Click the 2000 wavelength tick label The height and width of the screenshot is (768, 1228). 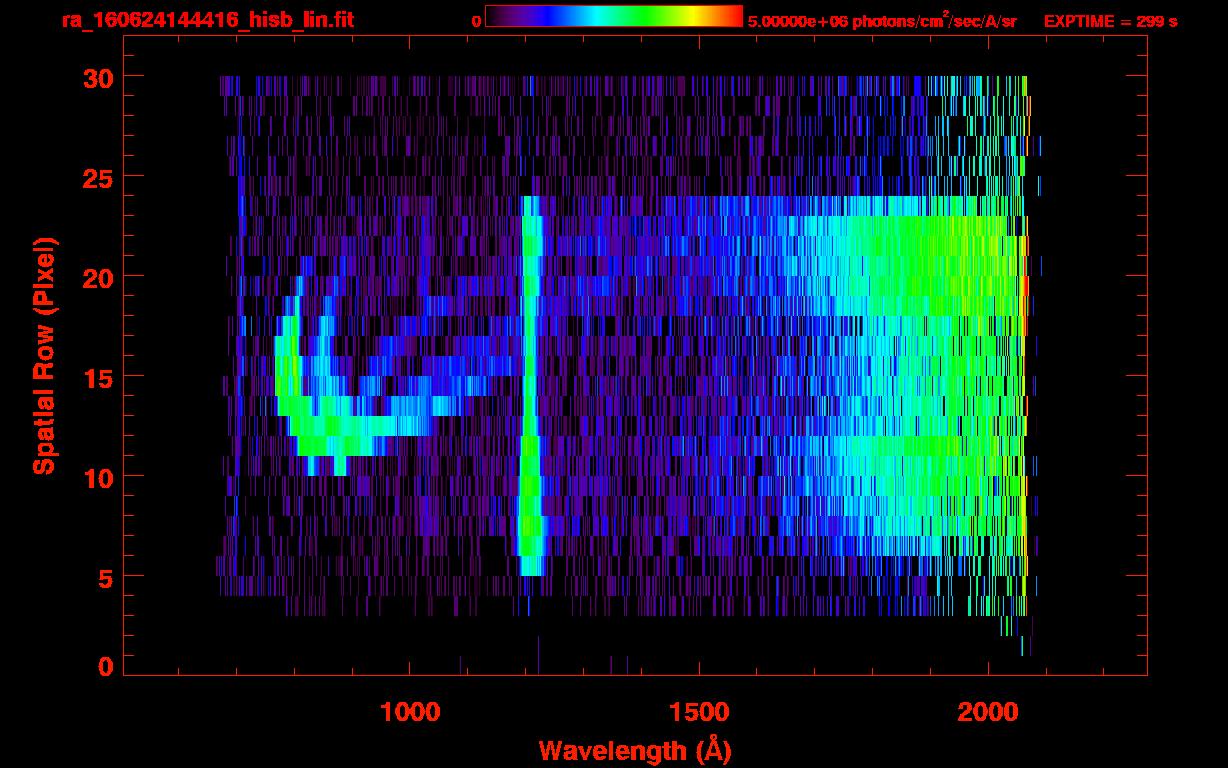point(987,712)
